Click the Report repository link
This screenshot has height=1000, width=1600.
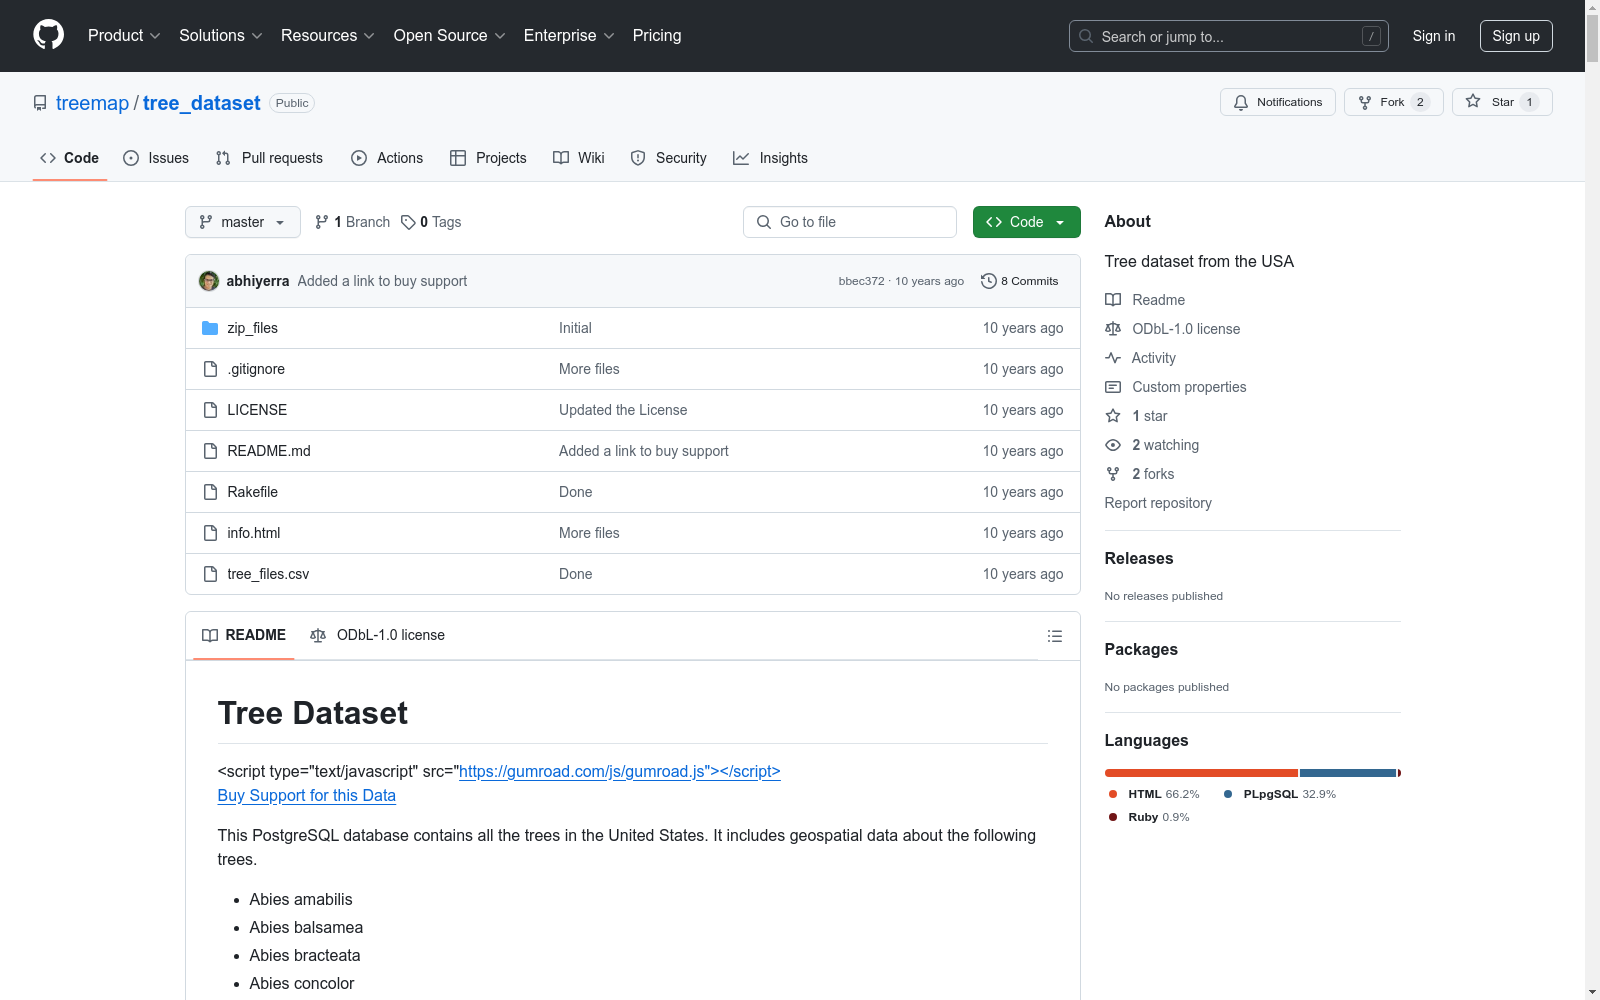(x=1158, y=503)
